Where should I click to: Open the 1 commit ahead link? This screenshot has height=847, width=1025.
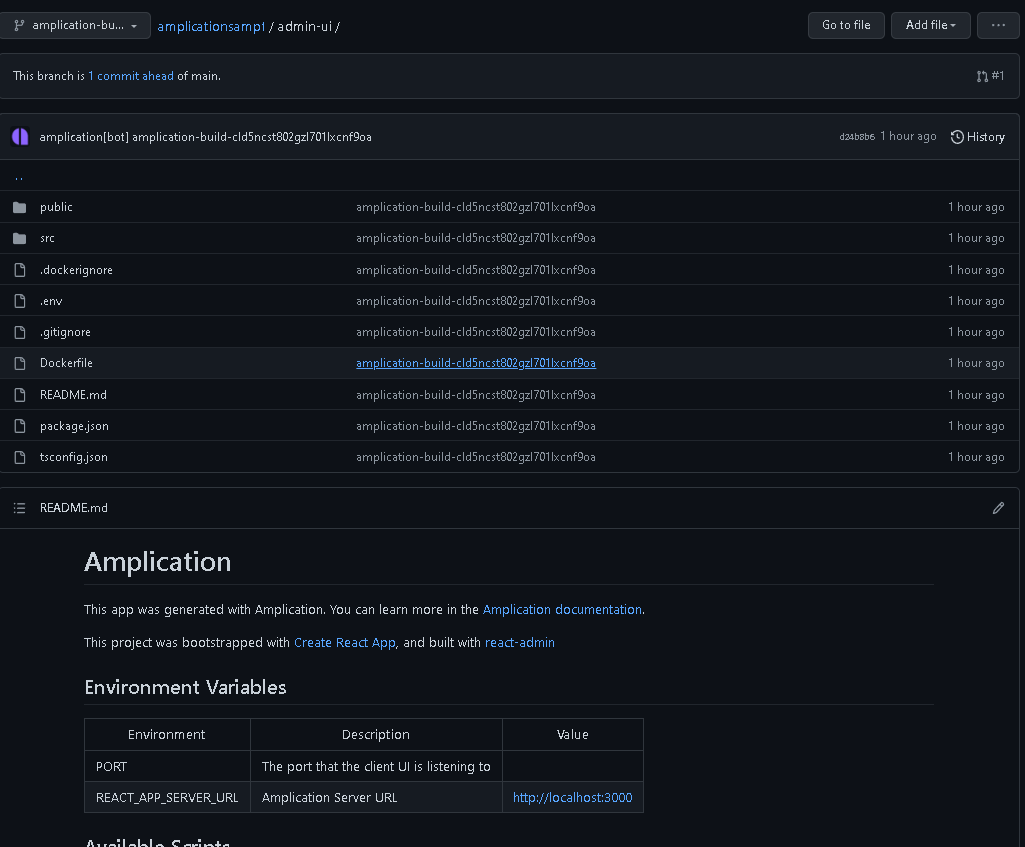click(131, 76)
